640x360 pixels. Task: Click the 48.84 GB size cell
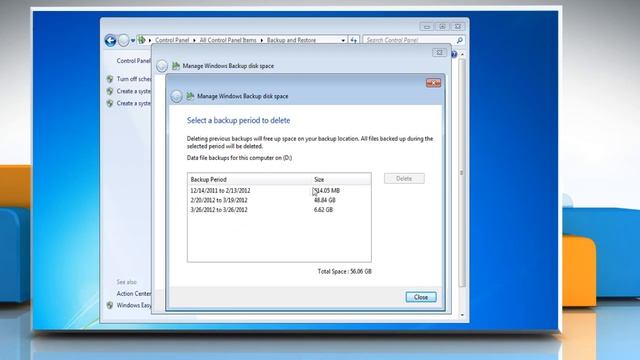coord(324,200)
